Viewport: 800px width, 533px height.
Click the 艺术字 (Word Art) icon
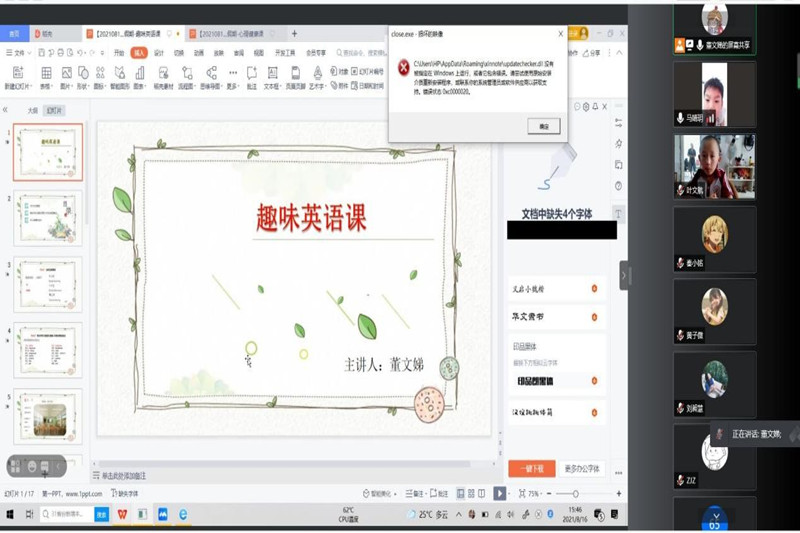(x=317, y=73)
